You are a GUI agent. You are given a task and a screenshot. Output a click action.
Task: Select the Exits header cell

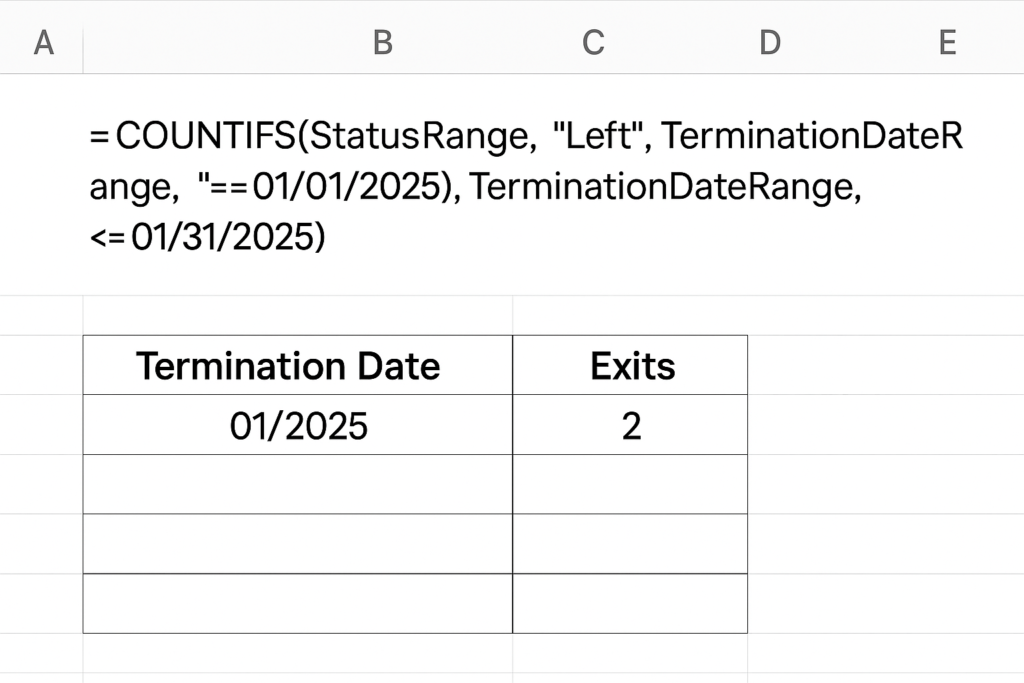pyautogui.click(x=630, y=365)
